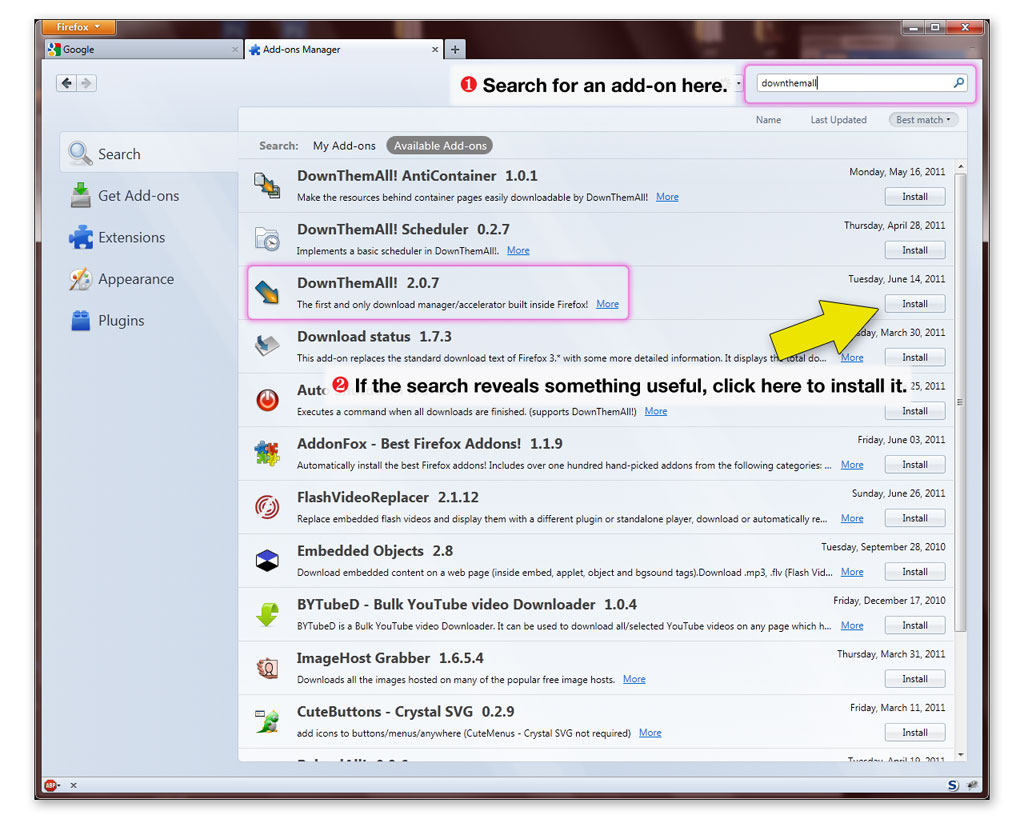Click the ImageHost Grabber icon
Viewport: 1024px width, 819px height.
(267, 667)
